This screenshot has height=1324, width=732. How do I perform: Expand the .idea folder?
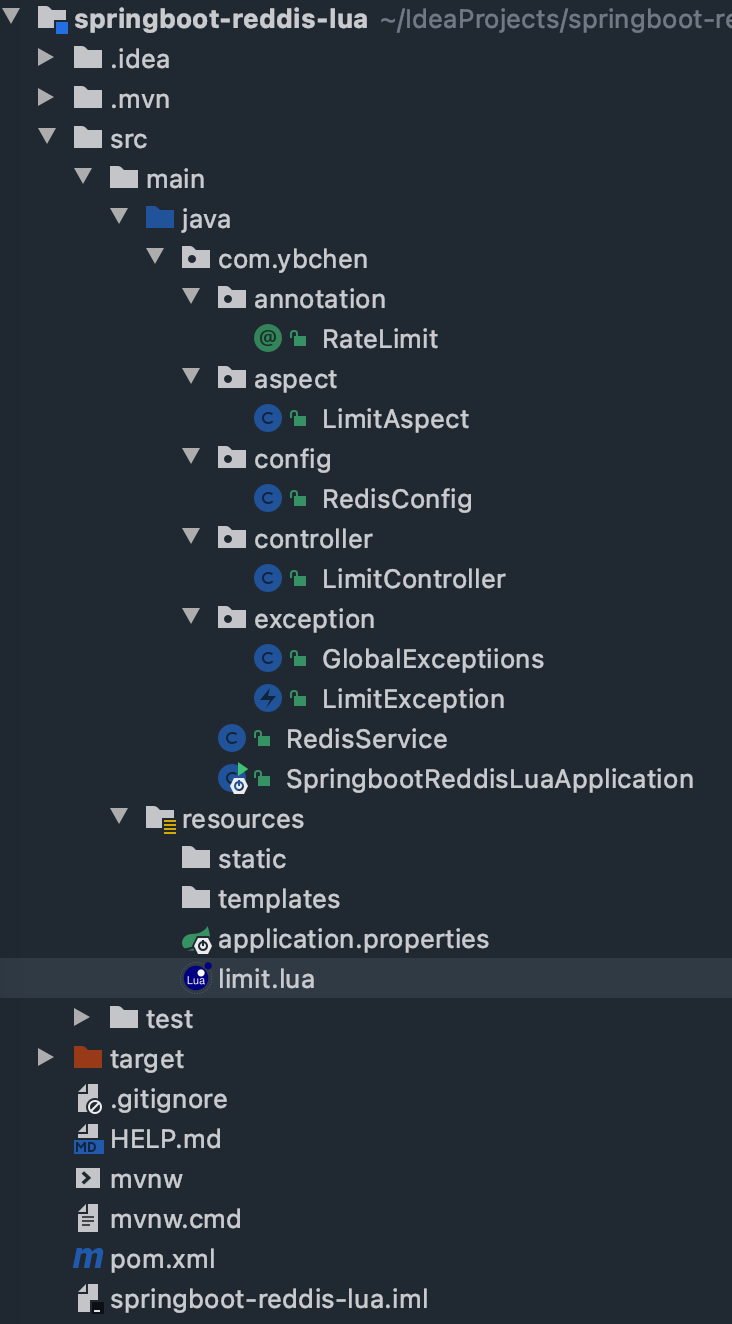pos(46,58)
